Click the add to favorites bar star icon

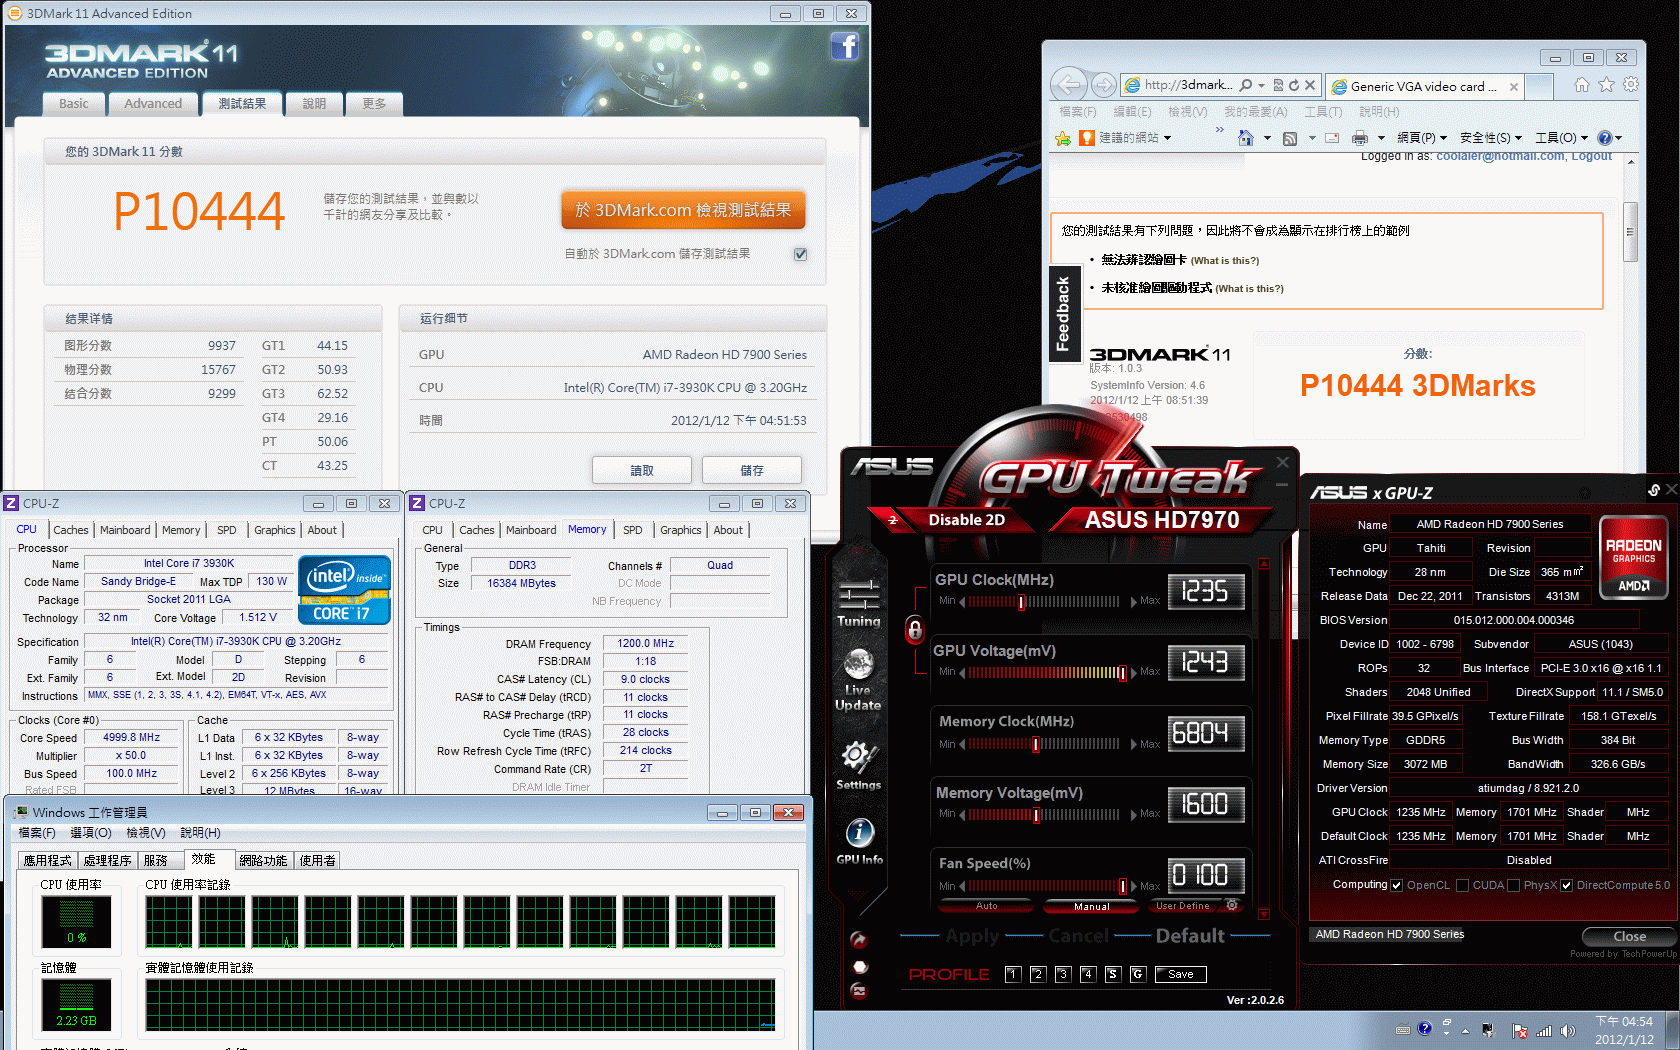click(x=1062, y=138)
